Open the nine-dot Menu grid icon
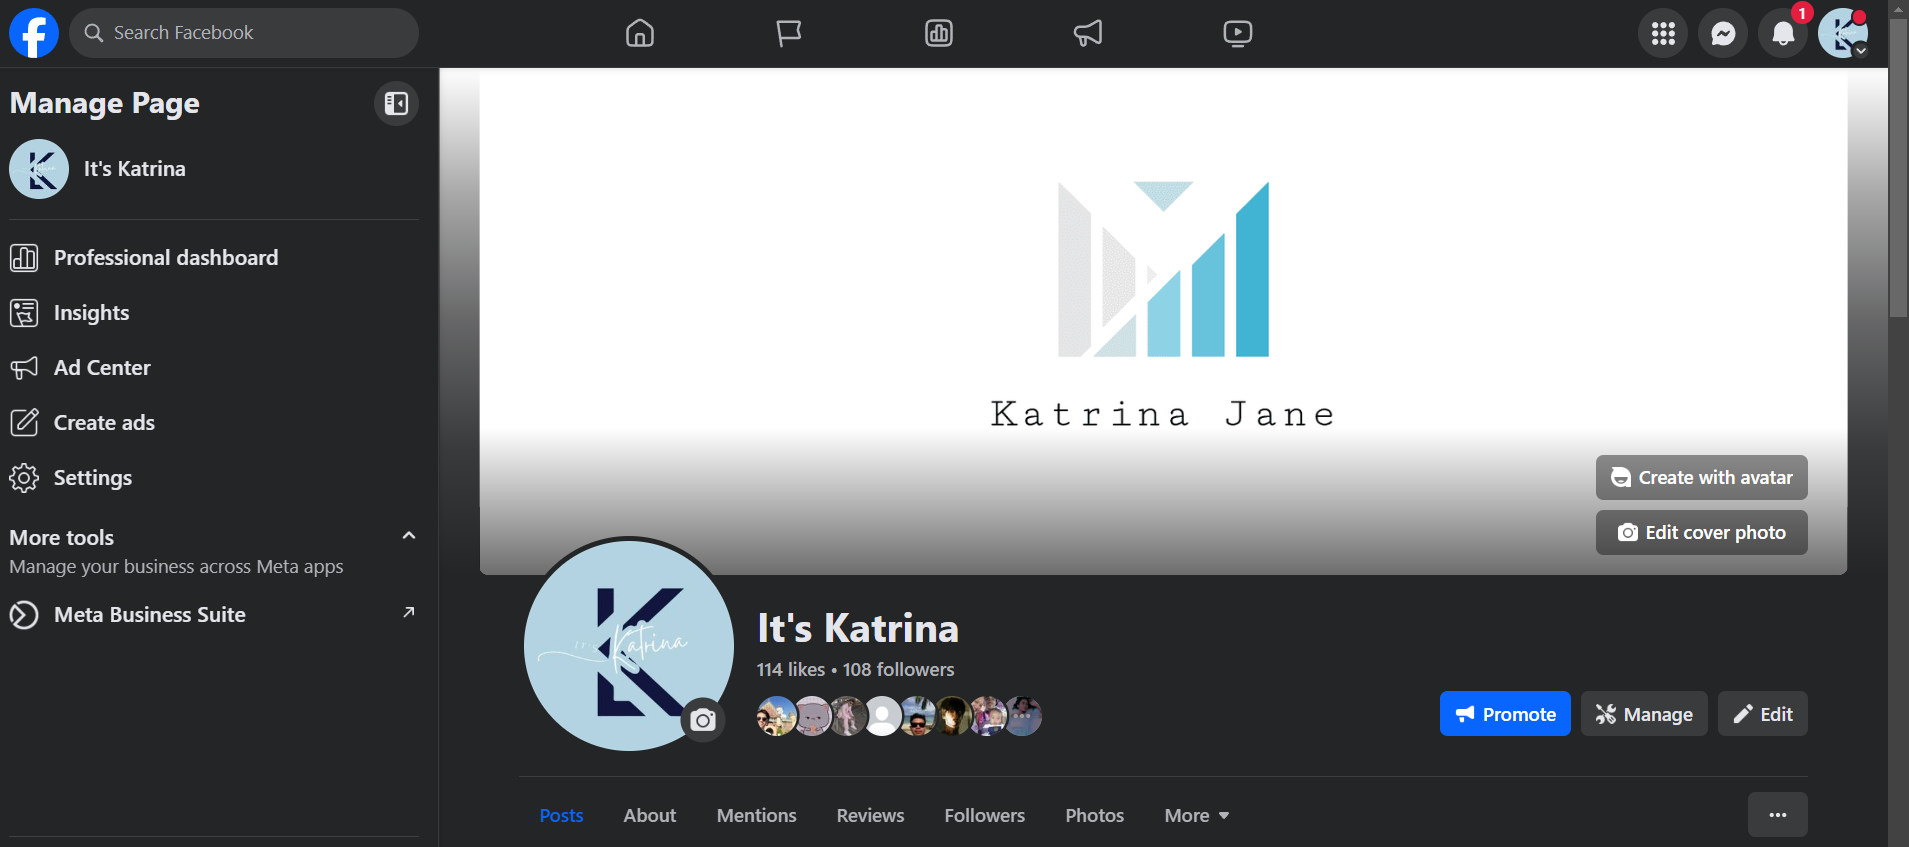 coord(1663,34)
